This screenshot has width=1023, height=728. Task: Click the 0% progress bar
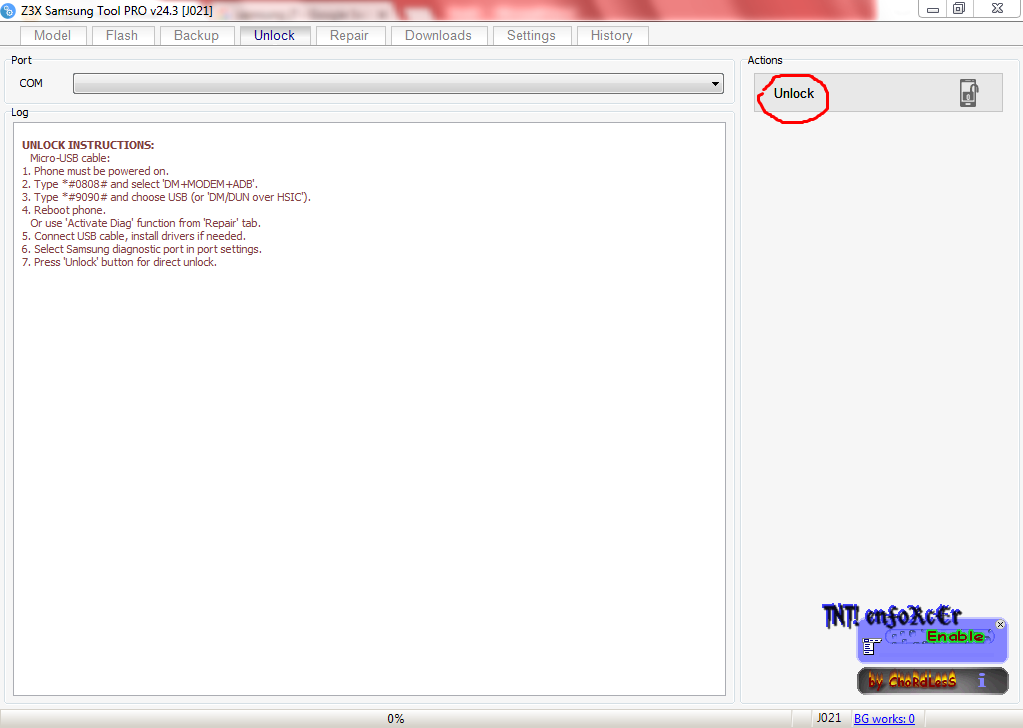coord(395,718)
